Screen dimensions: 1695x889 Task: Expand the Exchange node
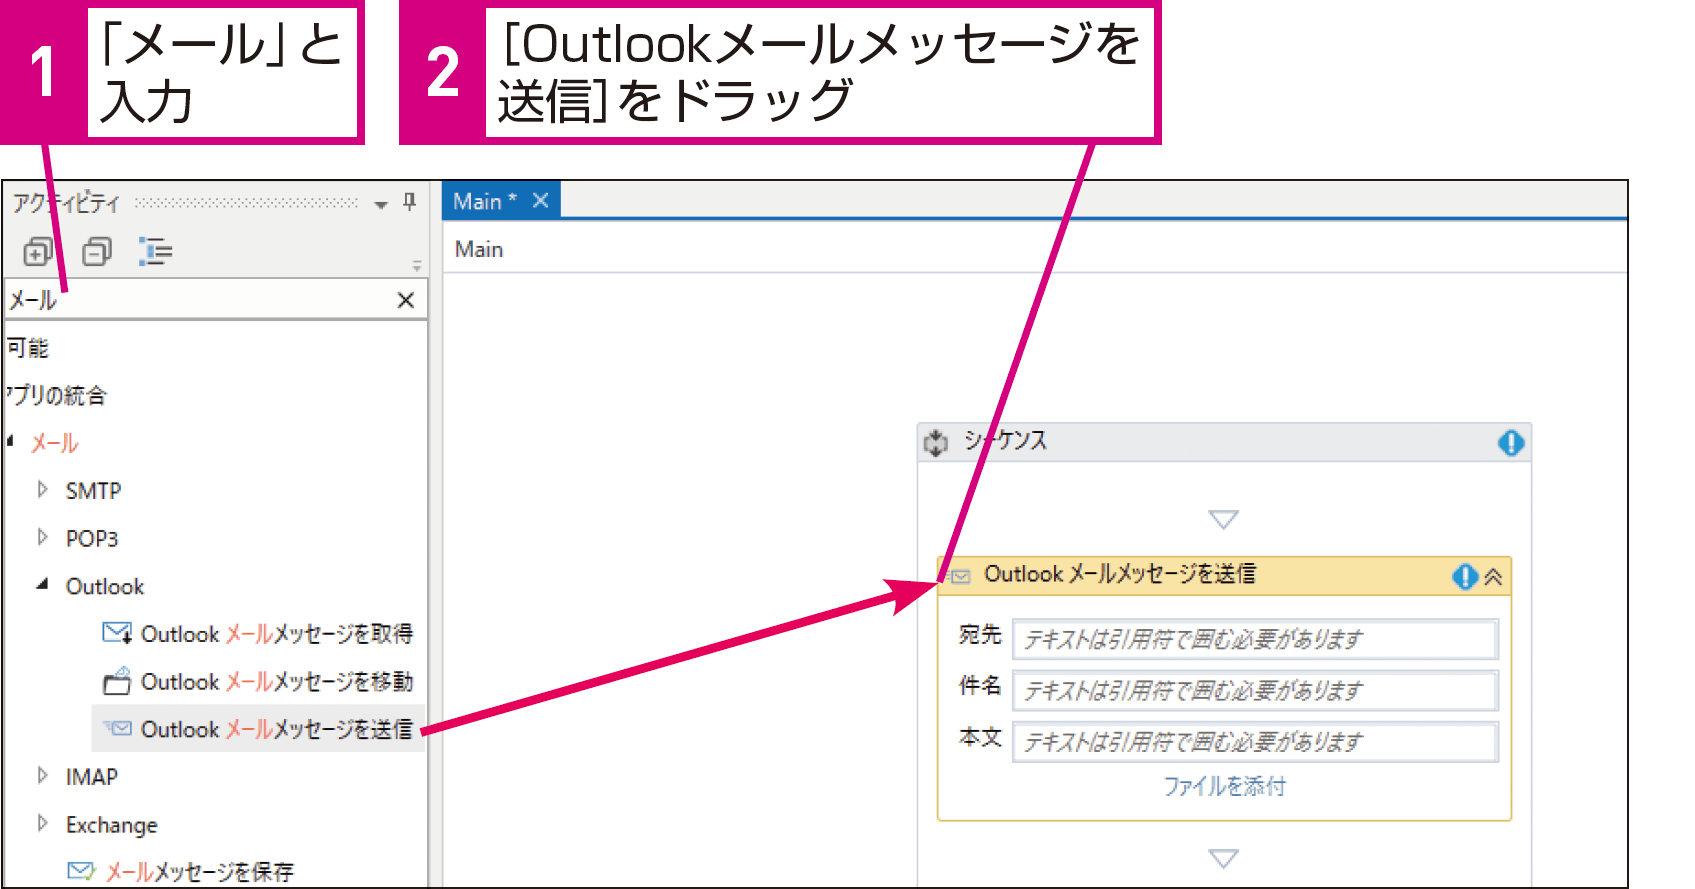[42, 823]
